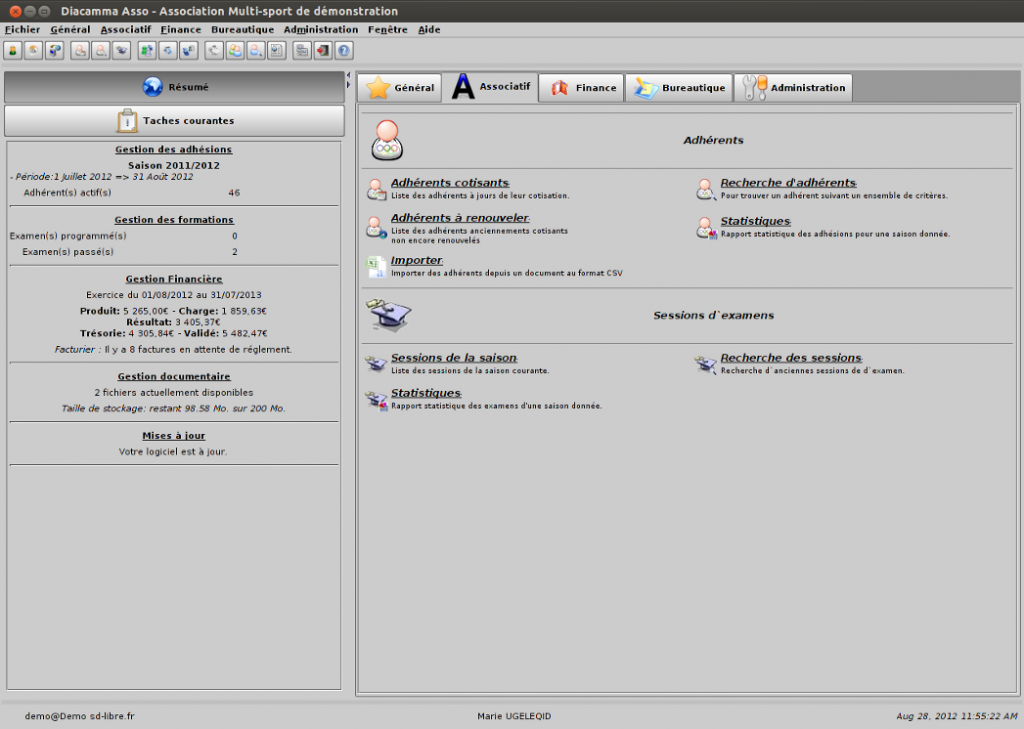Switch to the Général tab with star
The width and height of the screenshot is (1024, 729).
pos(400,88)
